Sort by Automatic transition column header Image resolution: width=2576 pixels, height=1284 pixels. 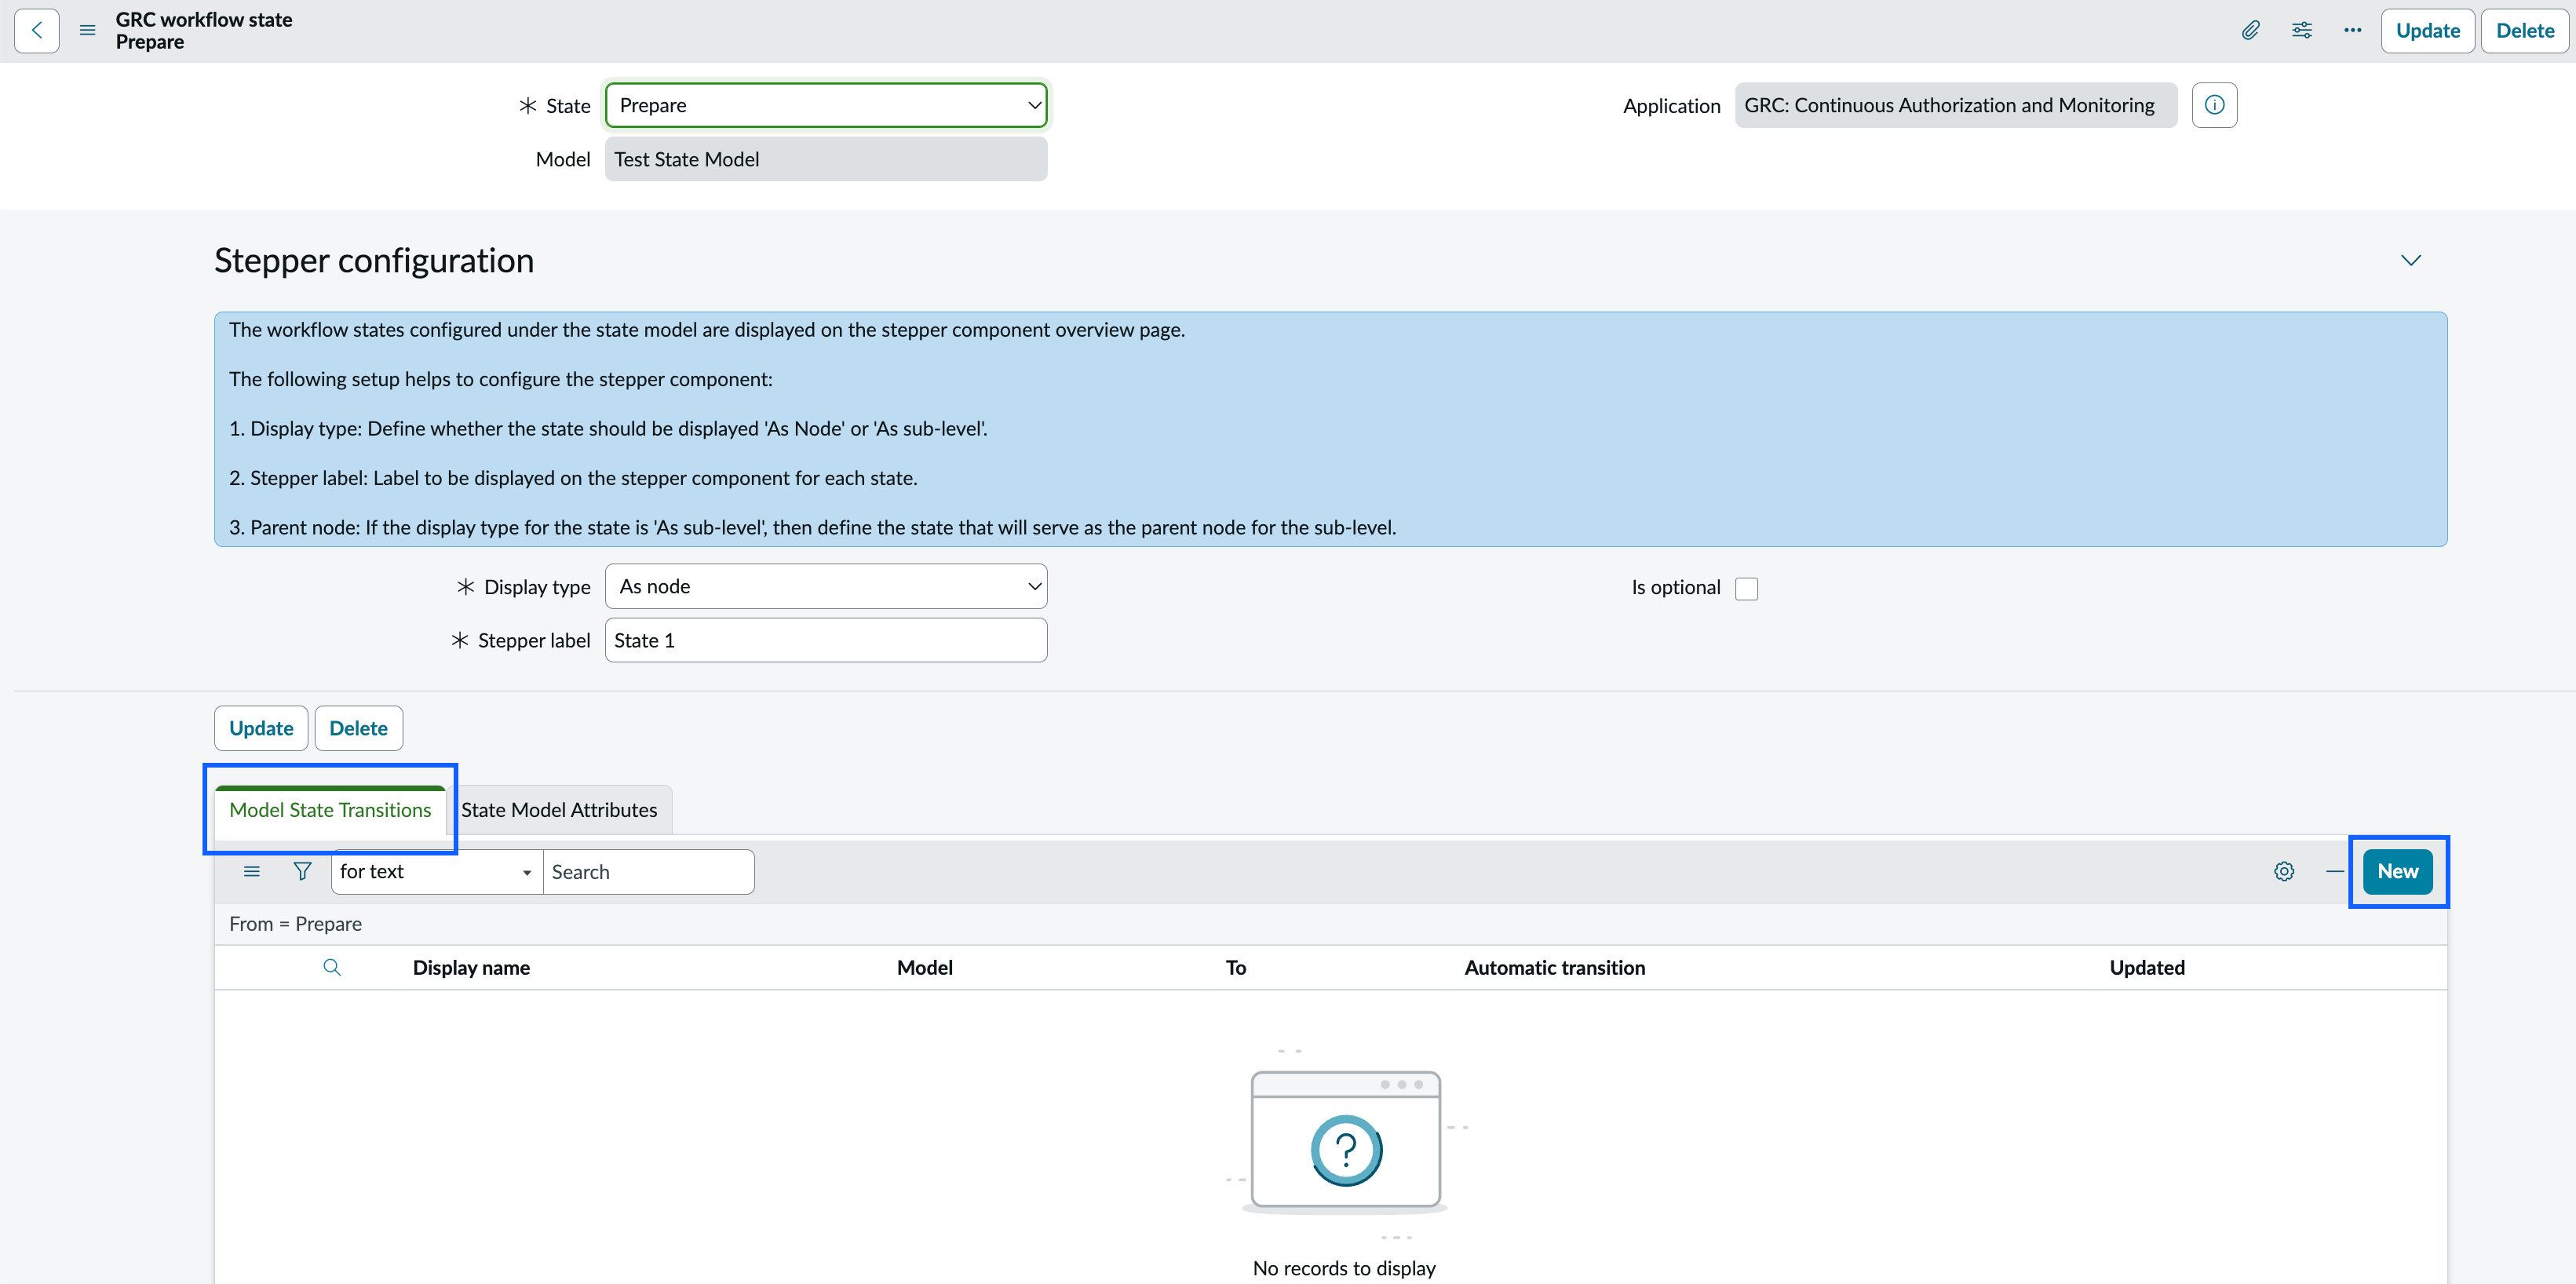[x=1555, y=968]
